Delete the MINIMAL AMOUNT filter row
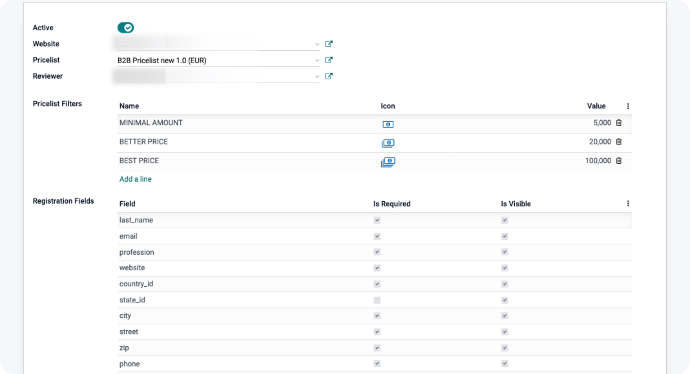The width and height of the screenshot is (690, 374). (619, 123)
